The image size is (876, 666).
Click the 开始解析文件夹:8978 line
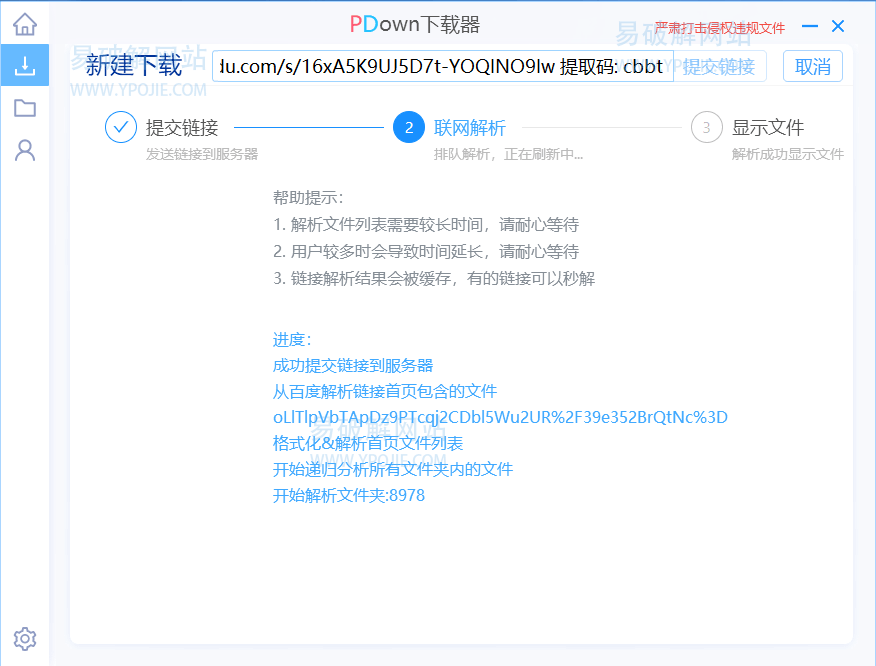coord(349,496)
